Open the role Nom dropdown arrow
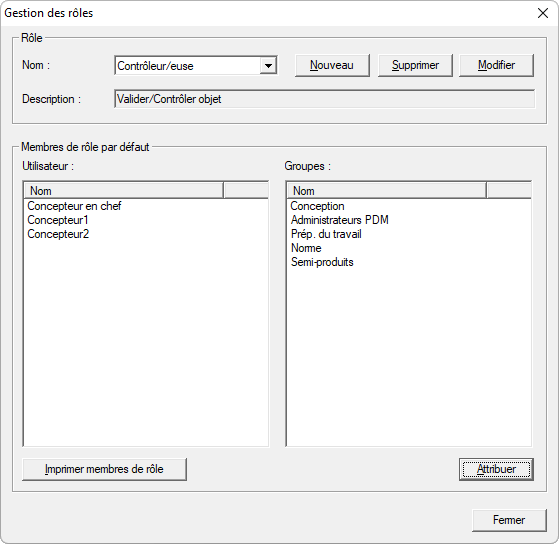 (268, 66)
